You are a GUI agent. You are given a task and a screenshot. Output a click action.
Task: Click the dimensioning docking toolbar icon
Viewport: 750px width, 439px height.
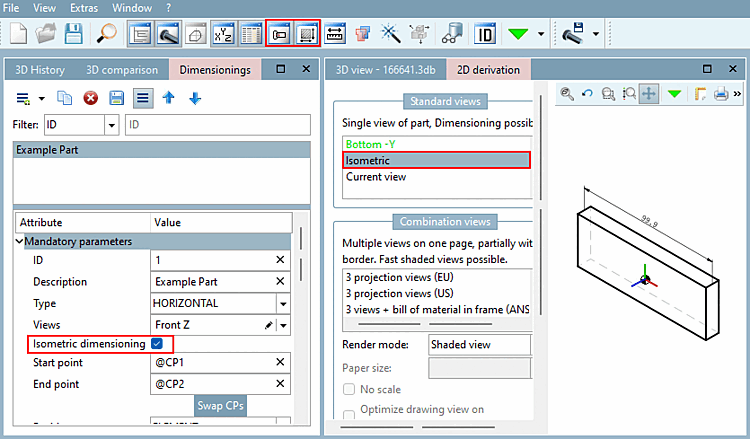click(279, 34)
